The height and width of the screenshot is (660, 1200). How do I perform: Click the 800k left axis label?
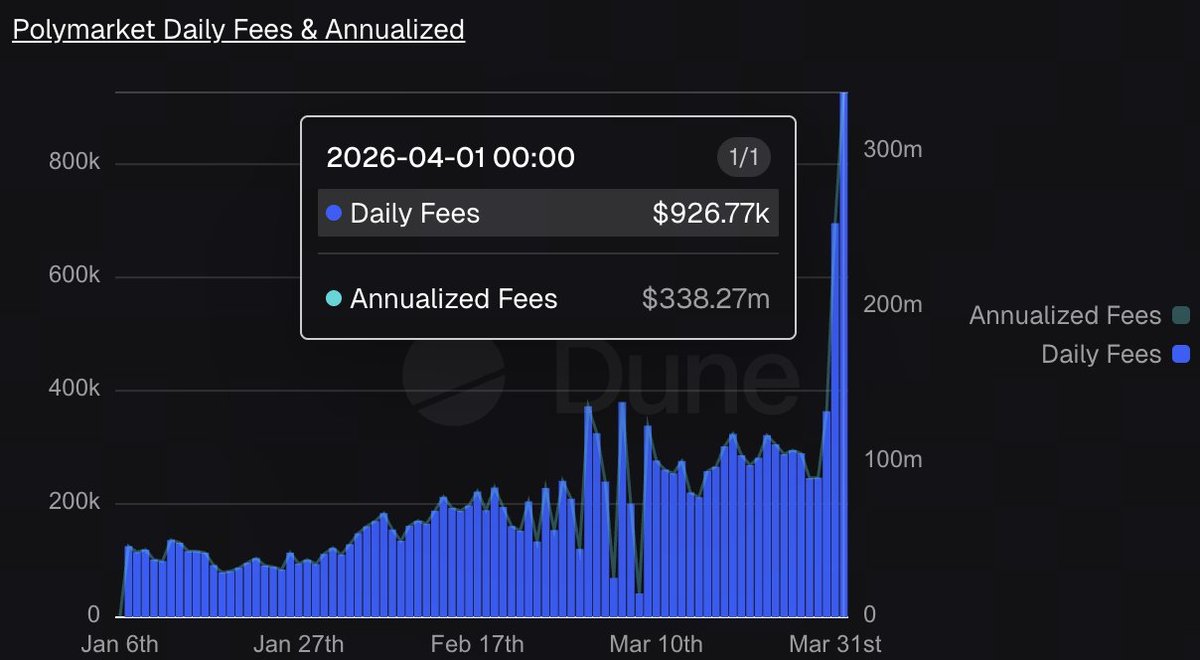point(74,164)
